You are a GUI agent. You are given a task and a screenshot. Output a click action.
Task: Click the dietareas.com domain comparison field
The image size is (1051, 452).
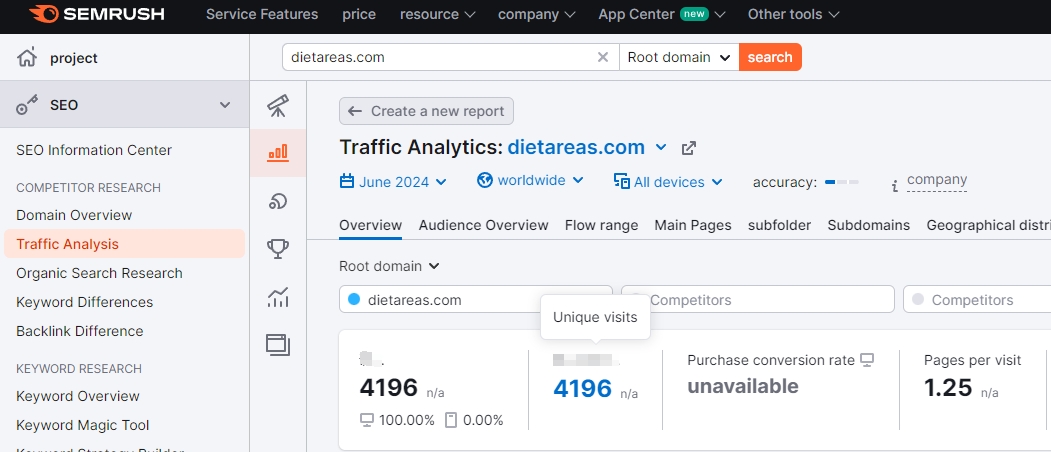(476, 299)
